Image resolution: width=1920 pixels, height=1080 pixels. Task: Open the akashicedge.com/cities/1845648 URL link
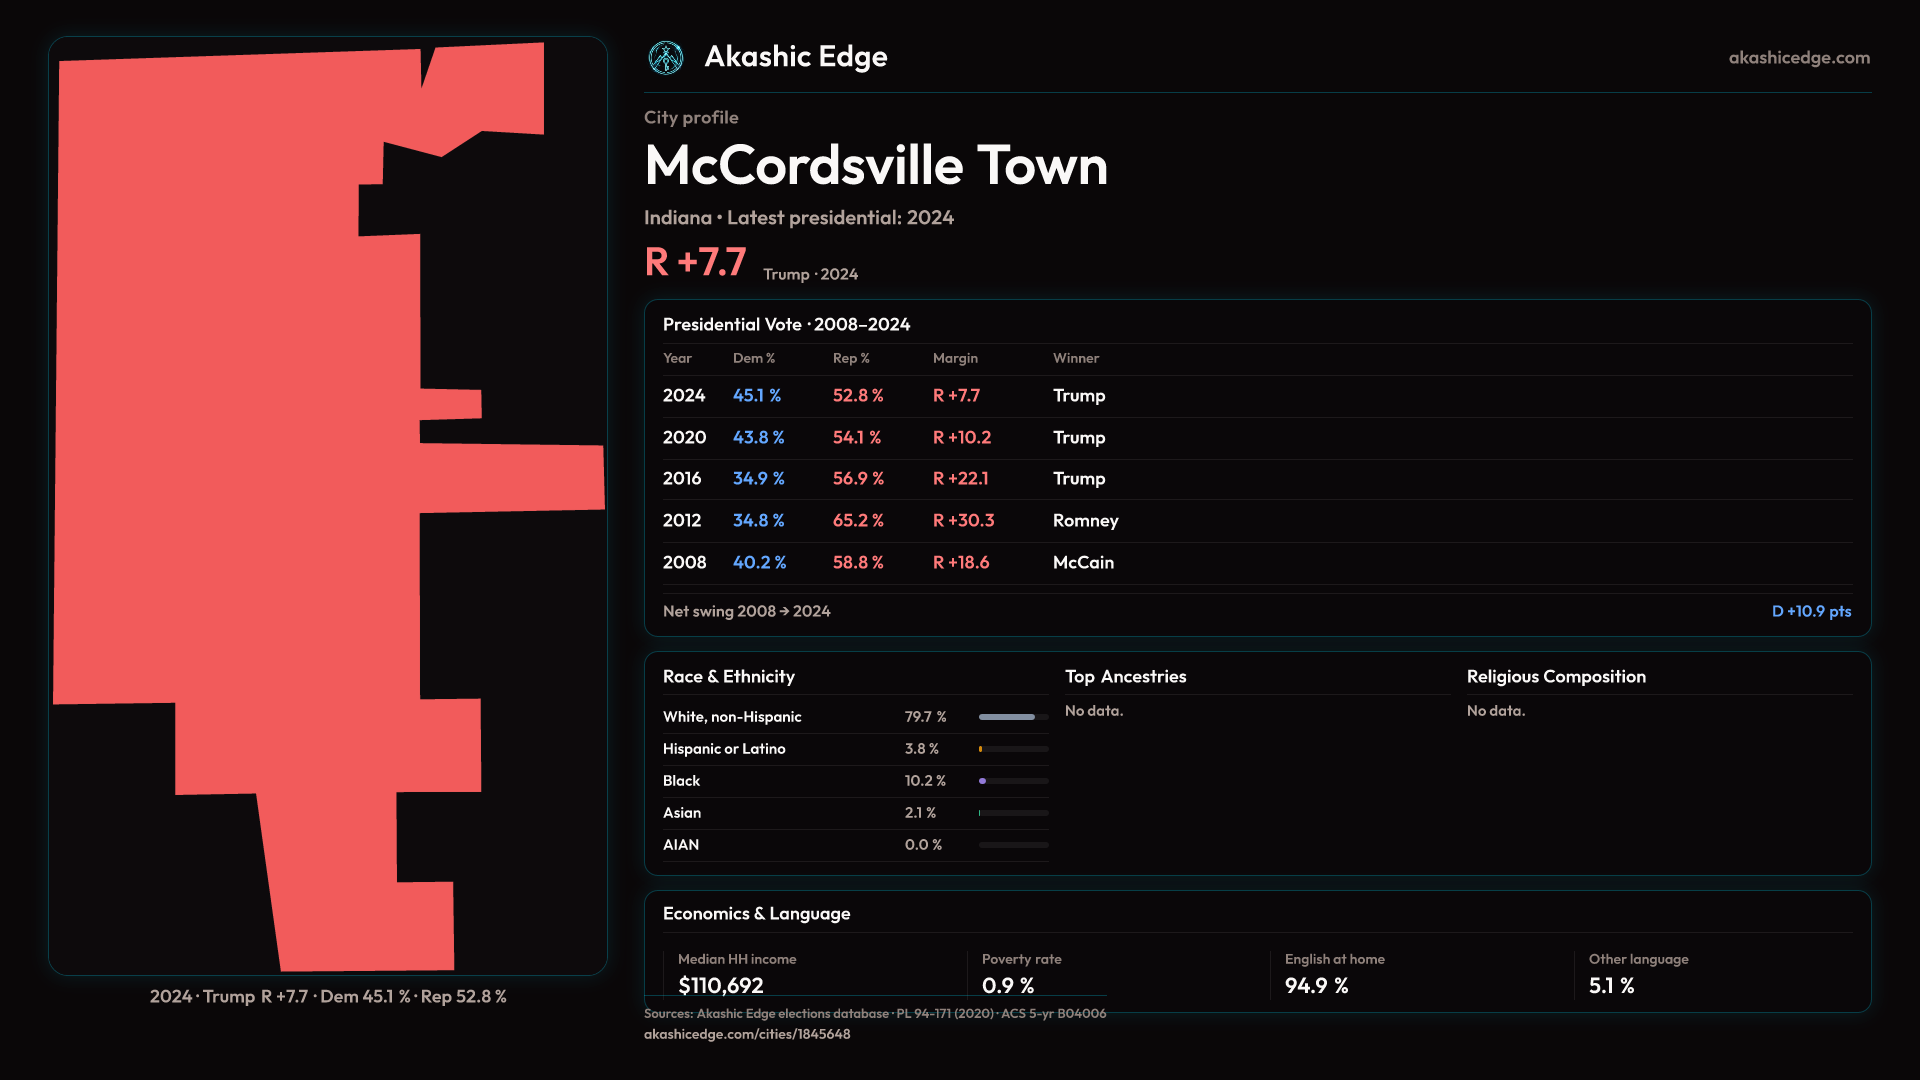click(746, 1034)
